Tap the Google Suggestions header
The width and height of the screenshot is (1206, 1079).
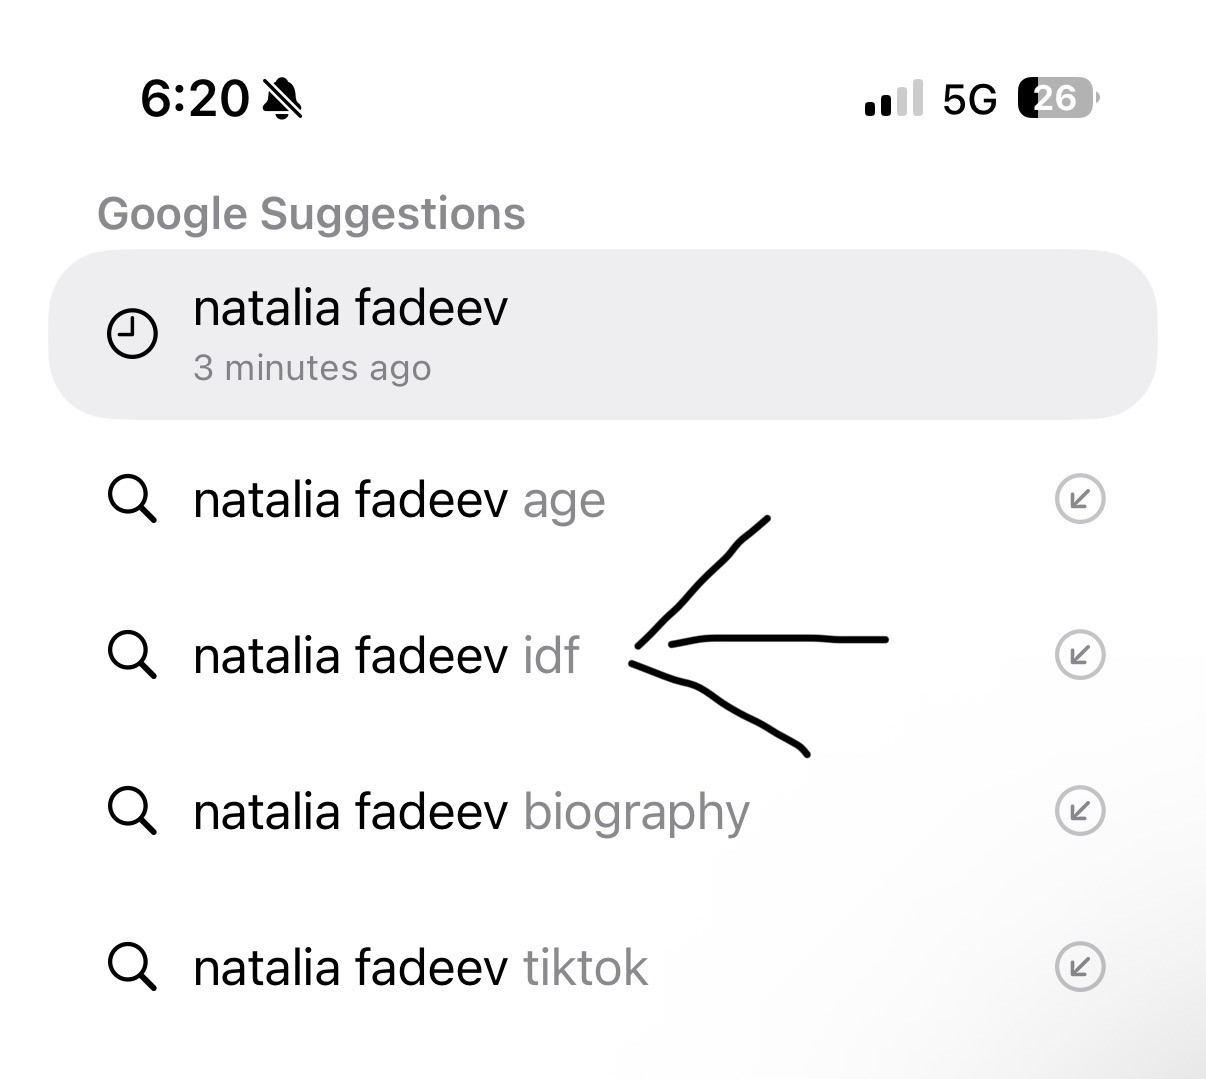pos(311,214)
